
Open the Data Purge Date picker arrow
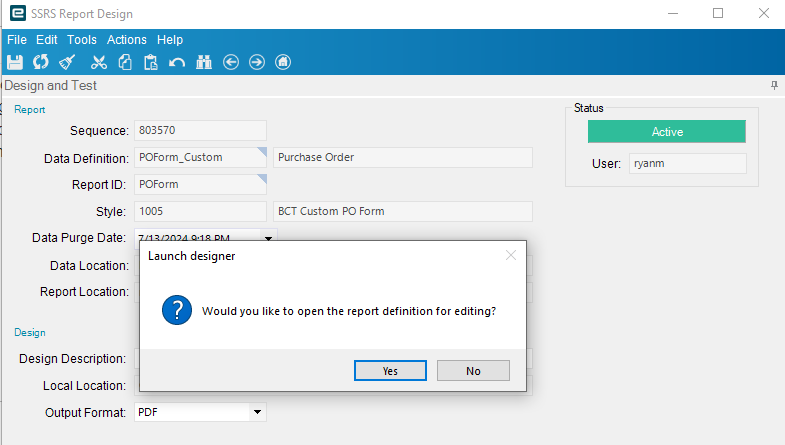point(268,238)
